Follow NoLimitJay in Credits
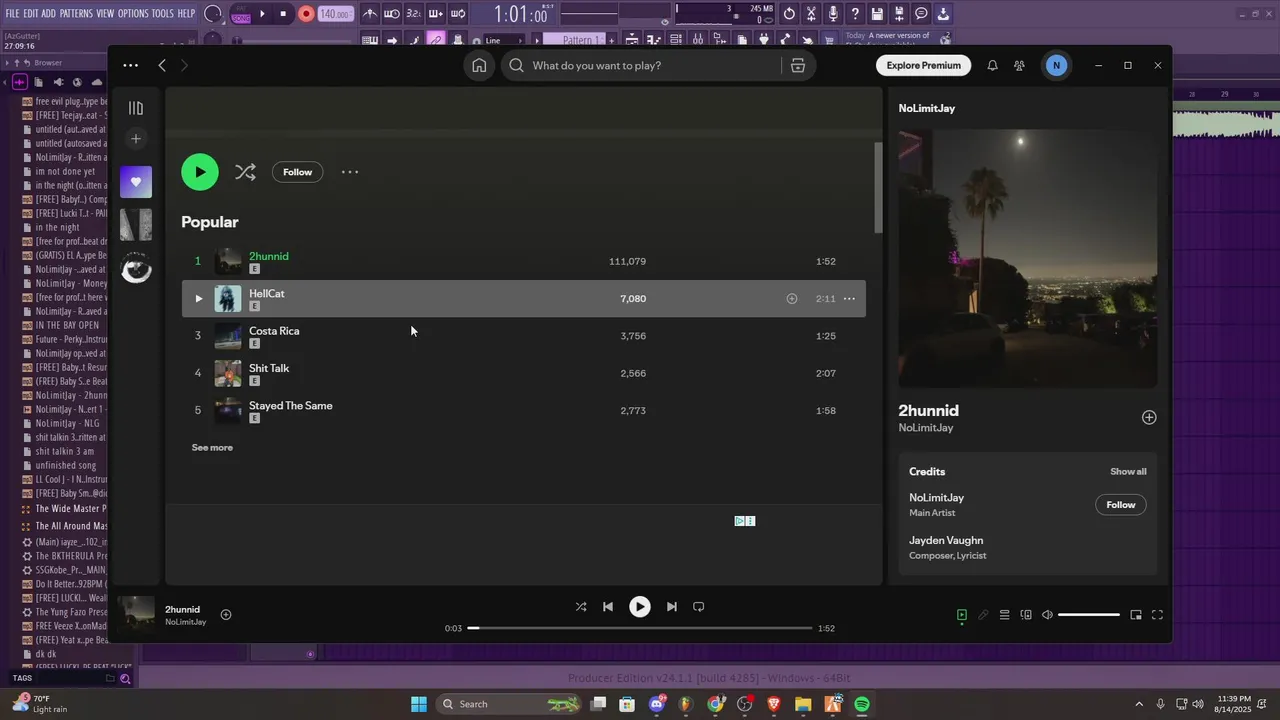The width and height of the screenshot is (1280, 720). [x=1121, y=505]
